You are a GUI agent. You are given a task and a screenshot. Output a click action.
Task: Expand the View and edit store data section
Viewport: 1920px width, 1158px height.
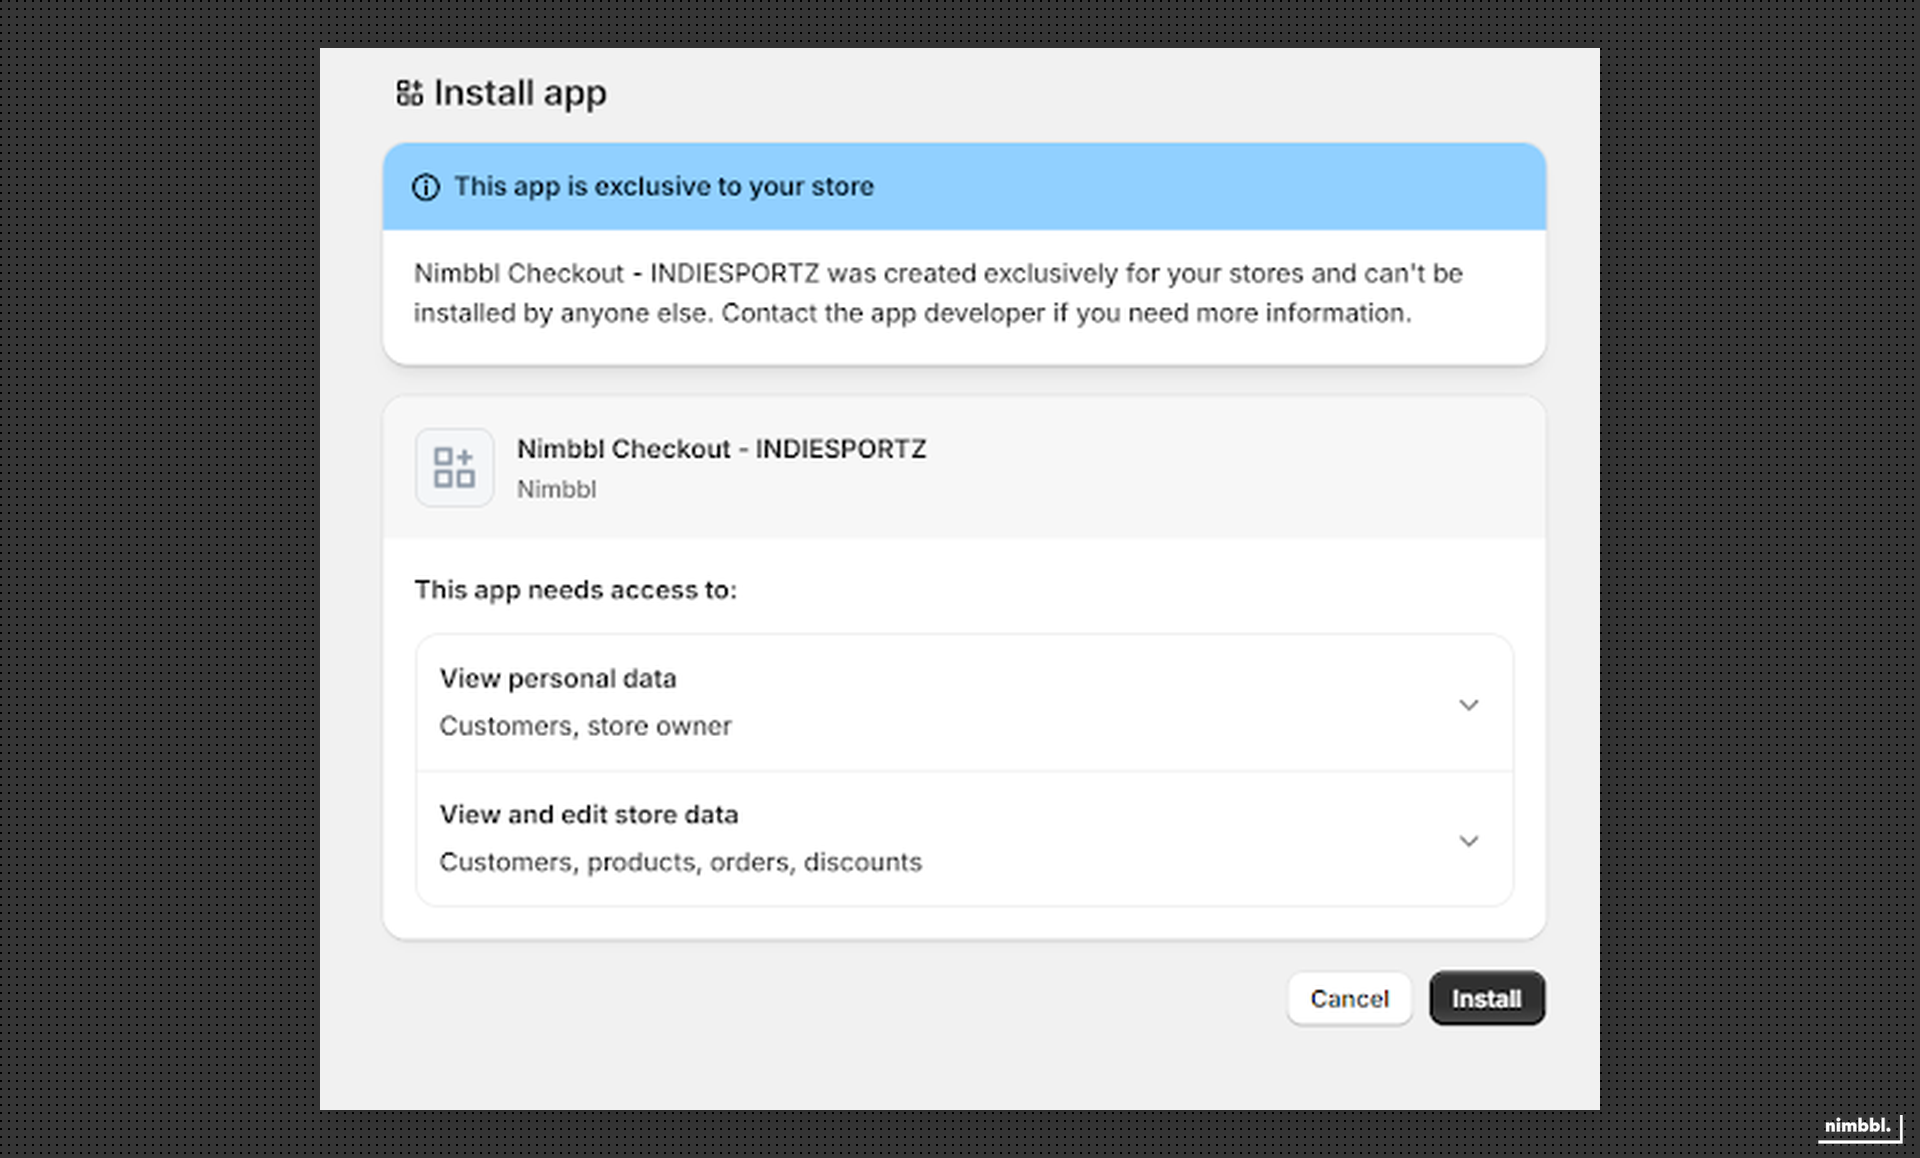pos(1469,840)
